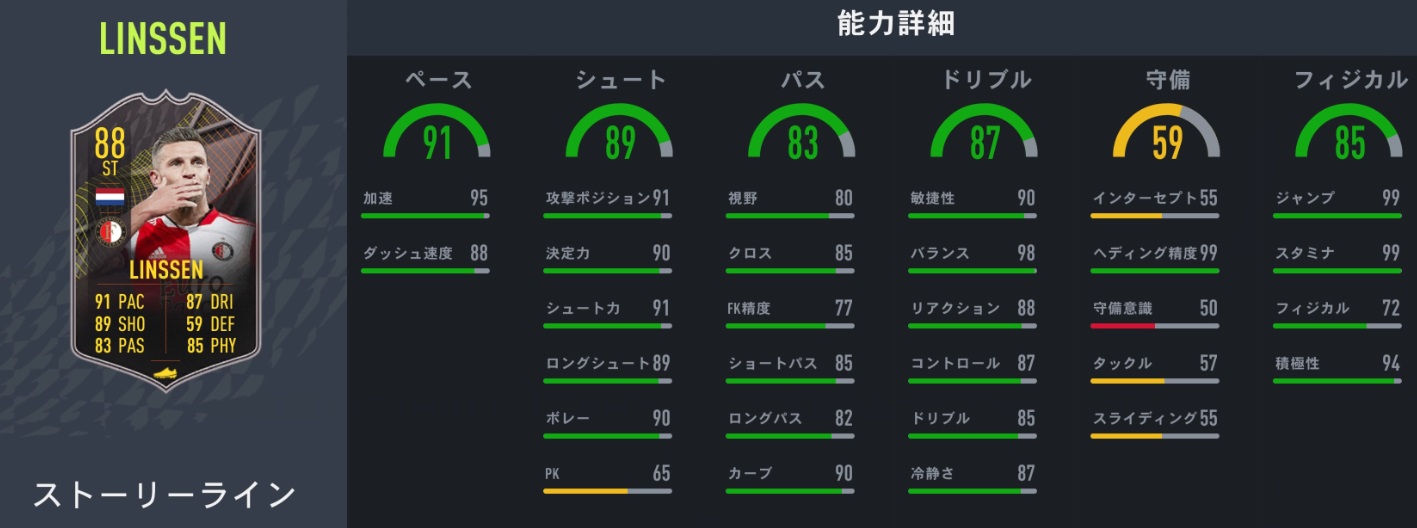Click the 88 ST overall rating on the card
Image resolution: width=1417 pixels, height=528 pixels.
109,155
